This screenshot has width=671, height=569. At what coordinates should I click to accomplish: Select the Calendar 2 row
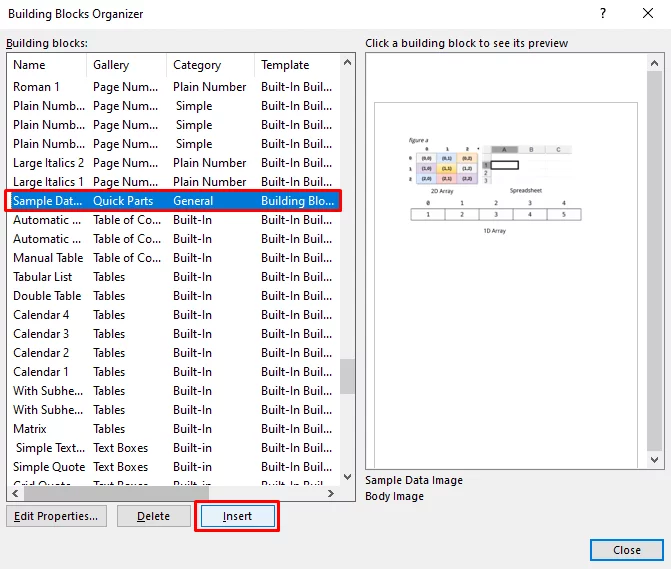click(x=174, y=353)
